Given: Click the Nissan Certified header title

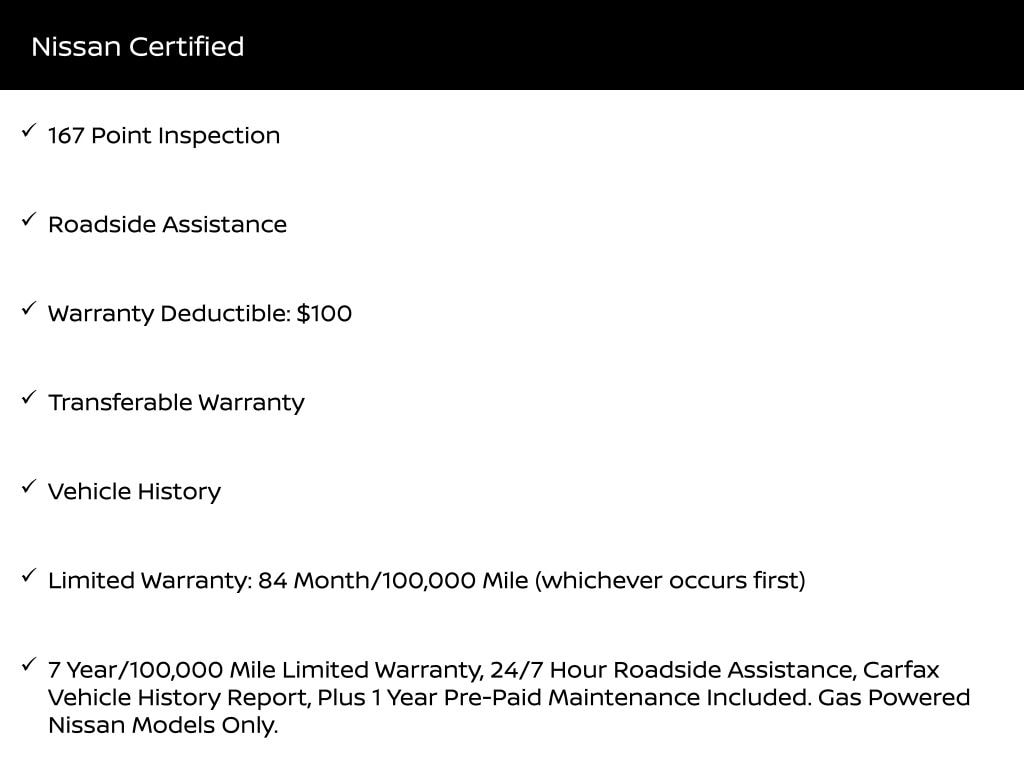Looking at the screenshot, I should [137, 47].
